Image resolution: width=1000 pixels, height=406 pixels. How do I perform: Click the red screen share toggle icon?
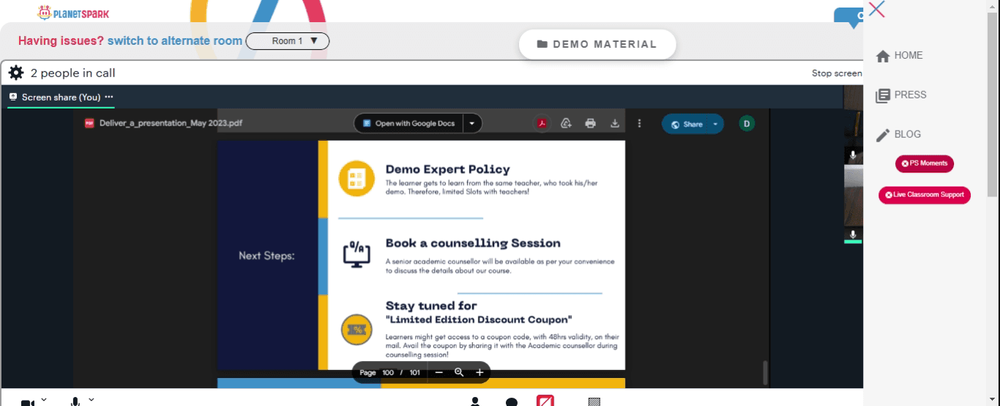click(x=545, y=401)
